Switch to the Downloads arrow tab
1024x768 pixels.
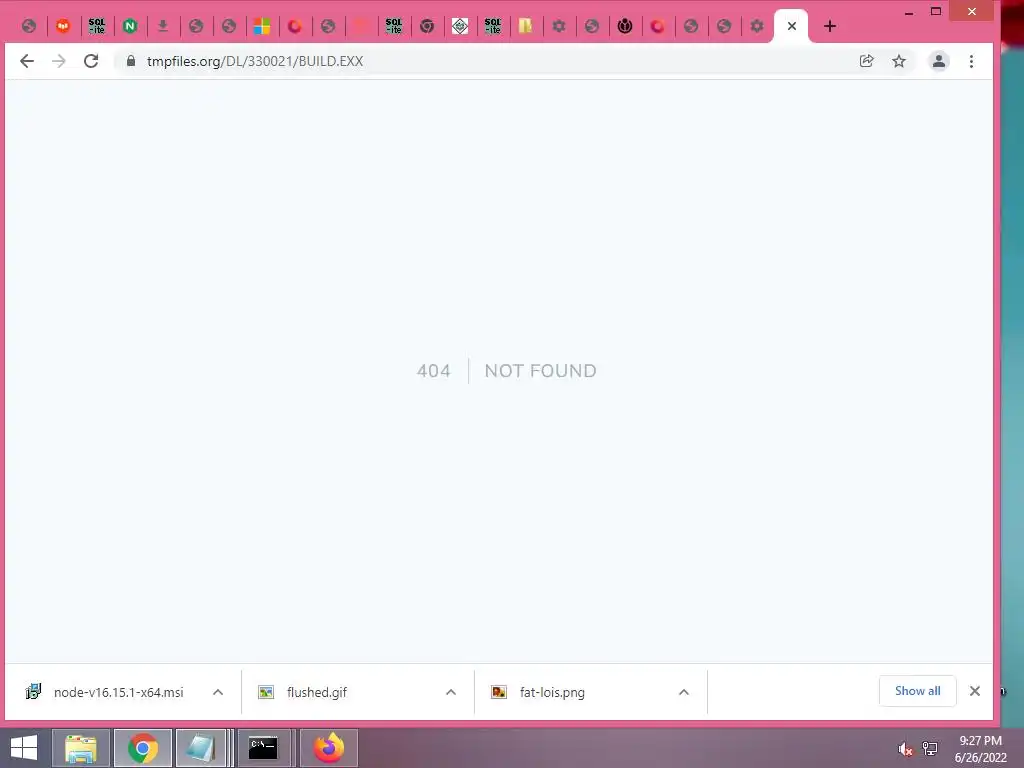tap(163, 26)
